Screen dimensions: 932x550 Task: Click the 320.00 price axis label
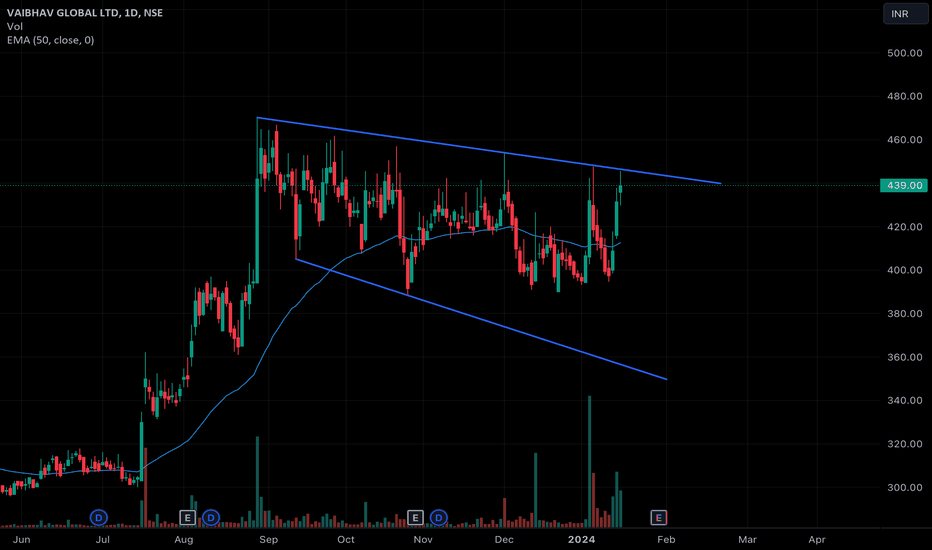(x=905, y=444)
